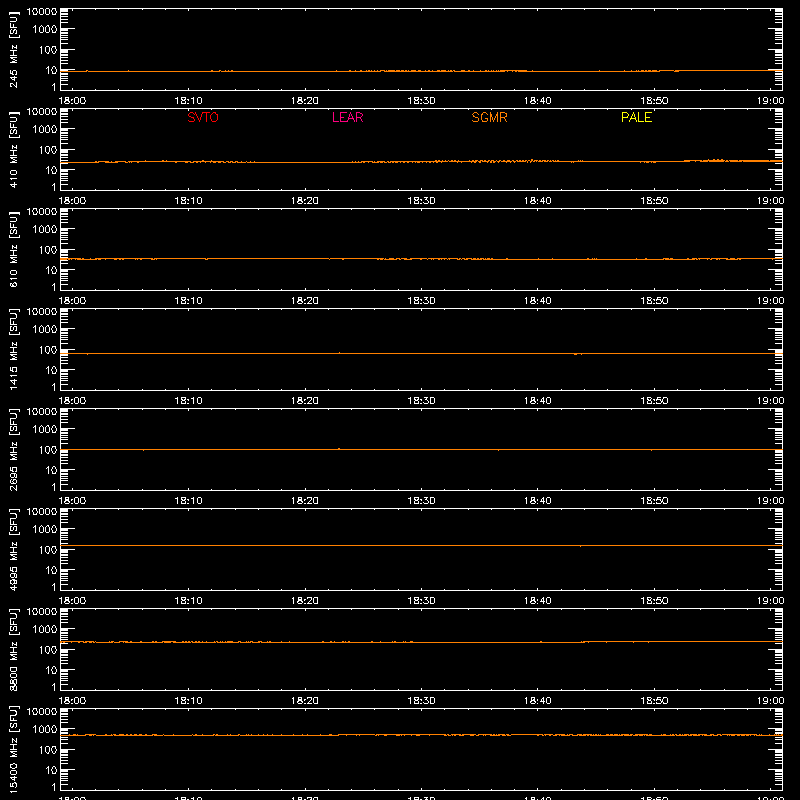
Task: Click '18:20' time label of the 2695 MHz plot
Action: (305, 501)
